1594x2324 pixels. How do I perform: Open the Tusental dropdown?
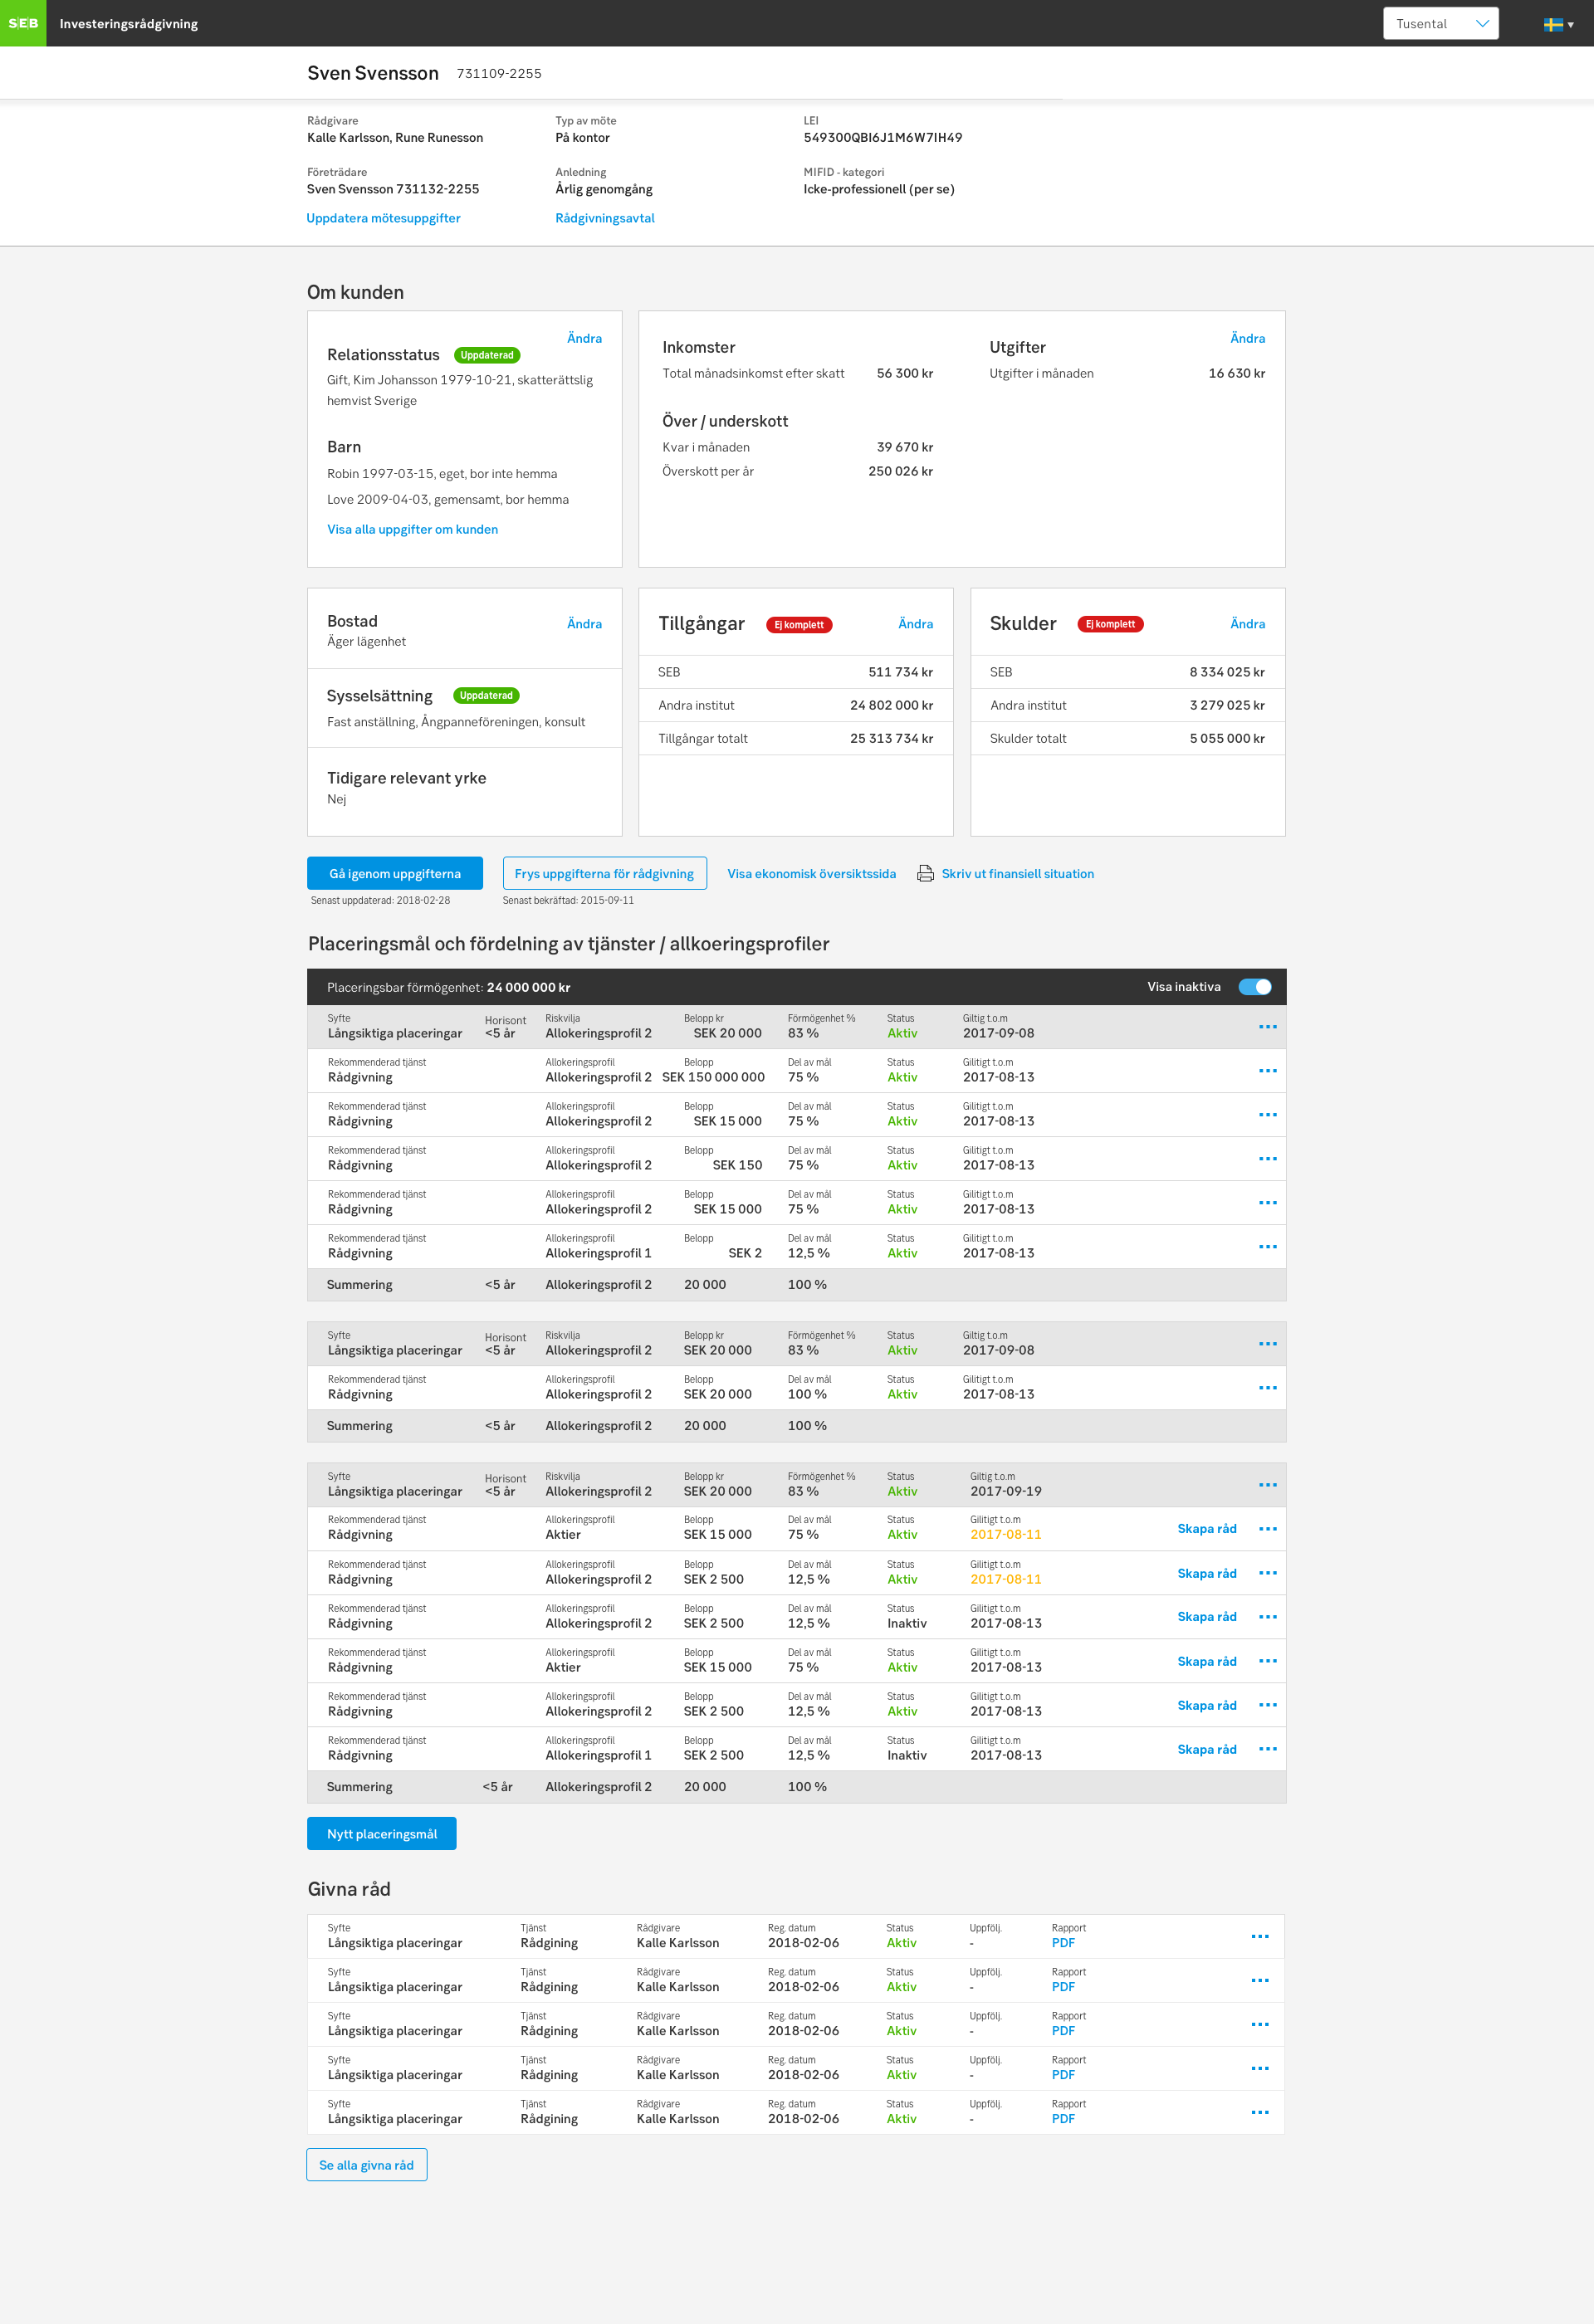1440,23
